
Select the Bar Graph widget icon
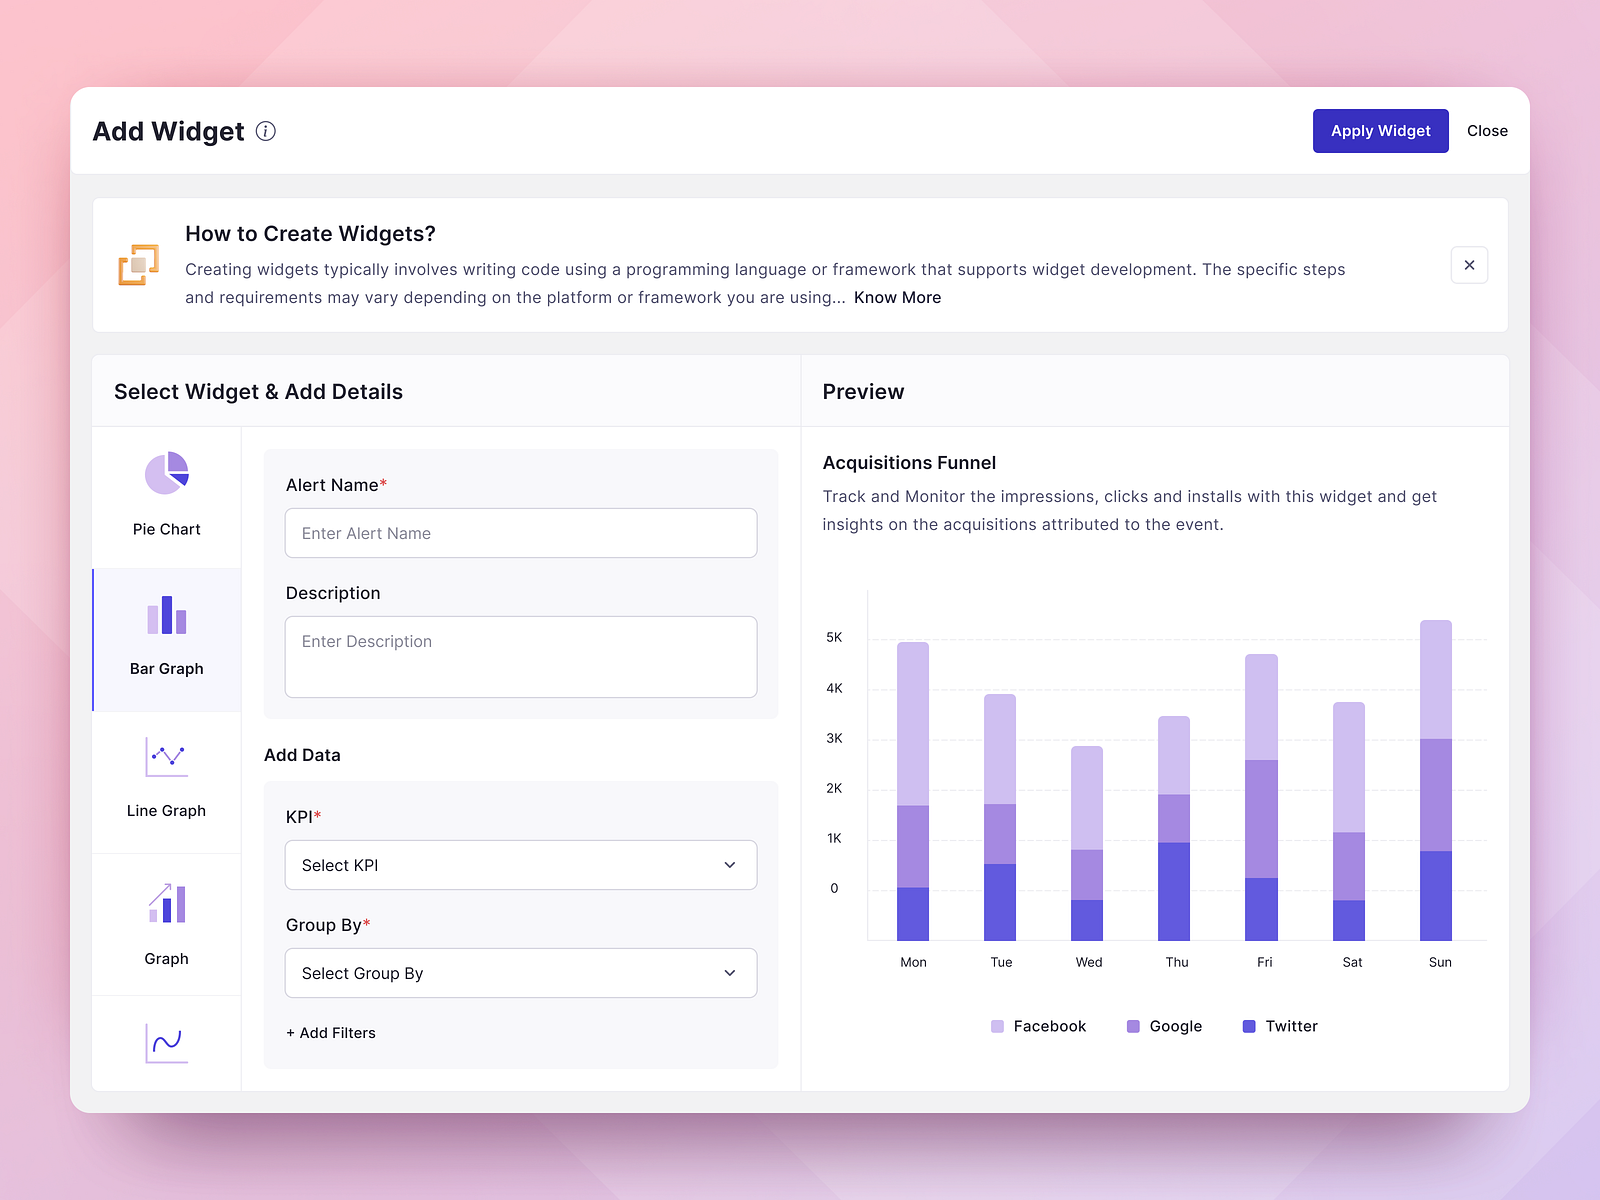click(166, 614)
